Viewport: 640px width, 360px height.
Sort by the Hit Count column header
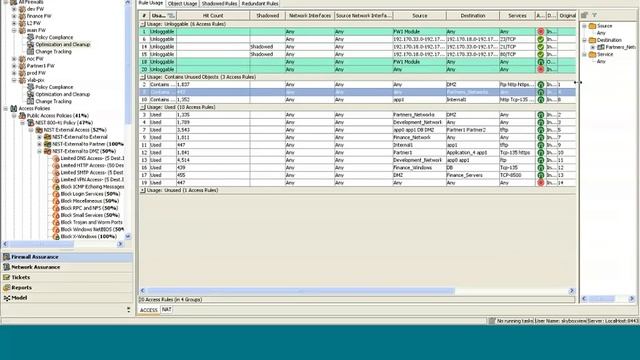213,16
